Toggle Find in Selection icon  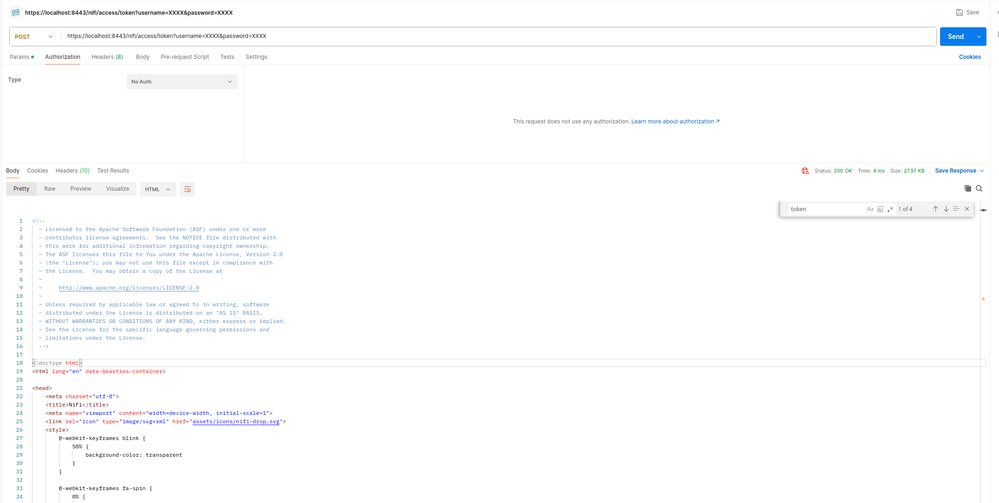tap(956, 209)
